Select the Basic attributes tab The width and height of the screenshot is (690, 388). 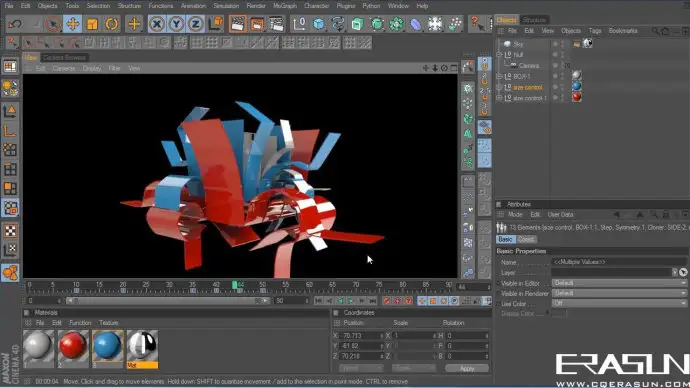point(505,239)
